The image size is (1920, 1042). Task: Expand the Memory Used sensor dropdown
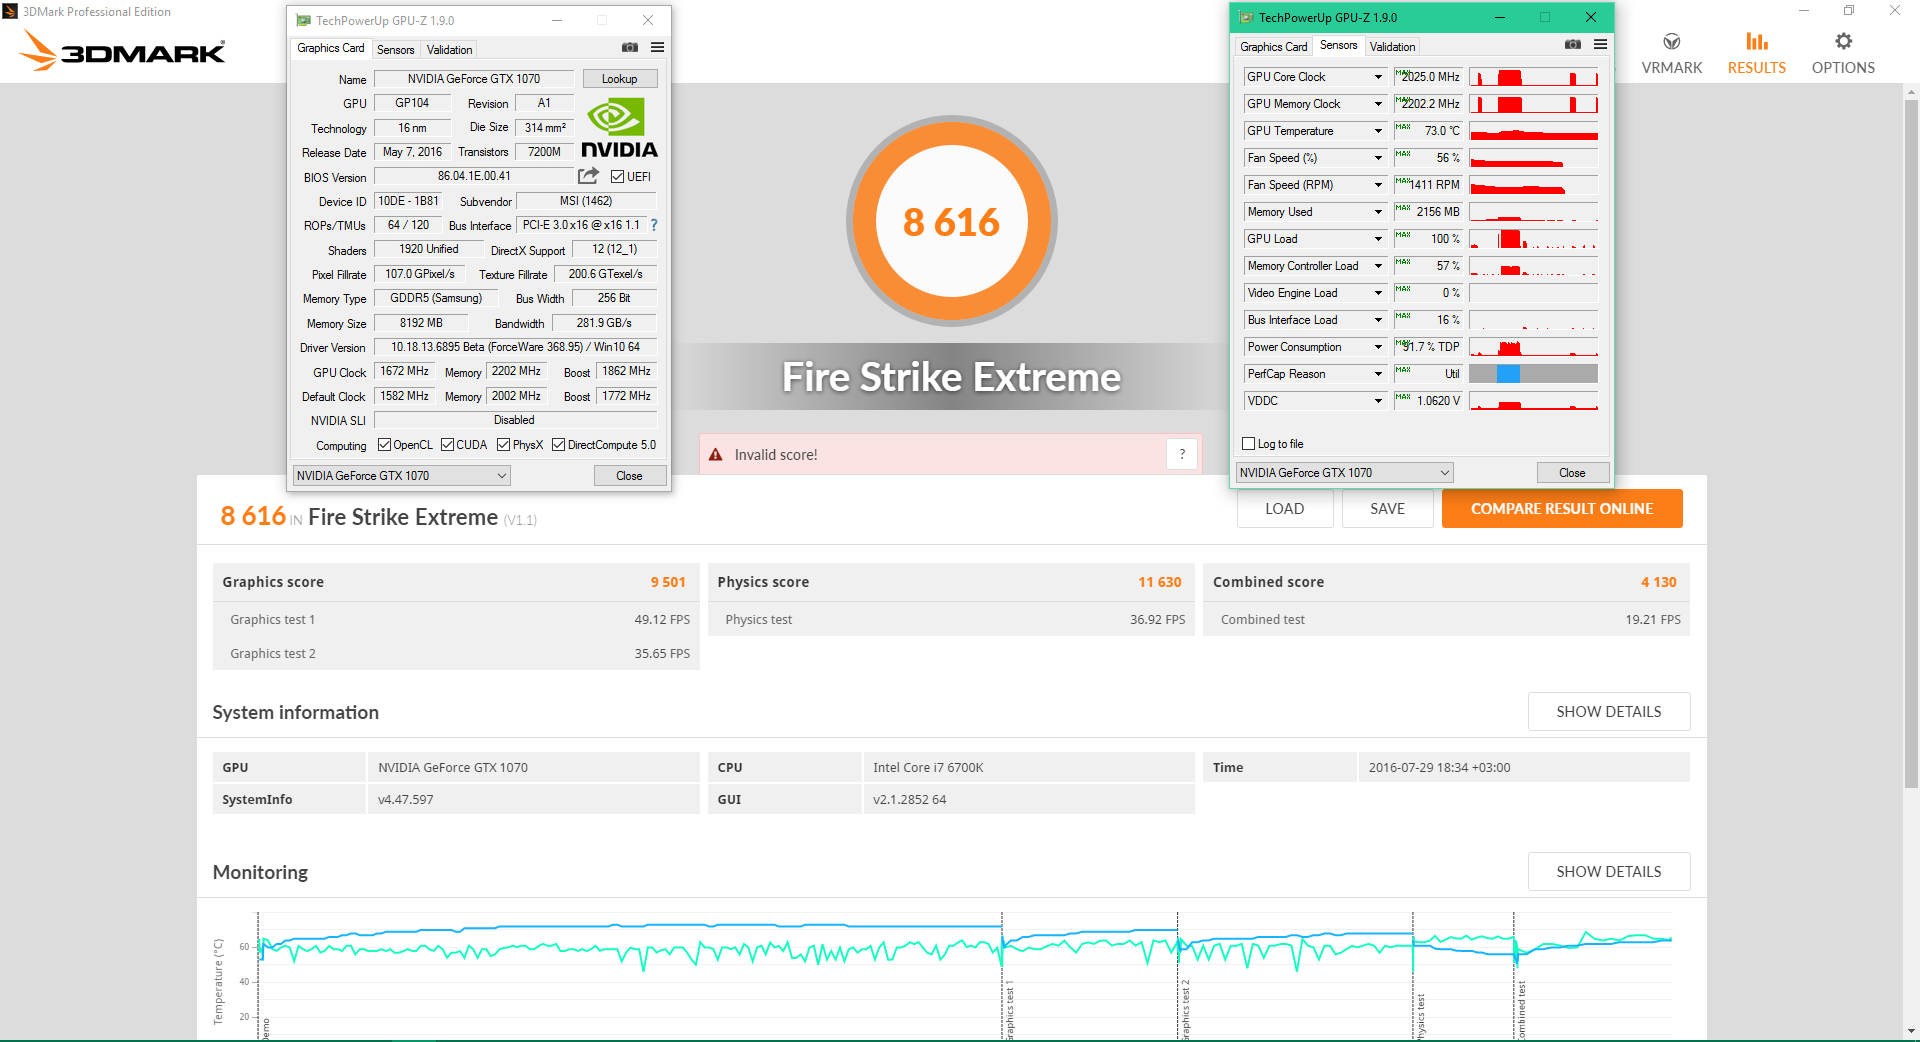tap(1378, 212)
